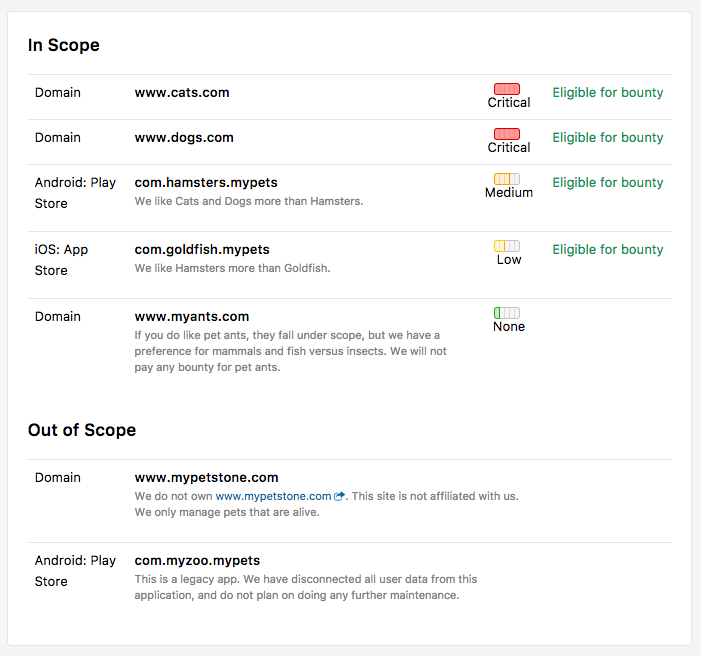701x656 pixels.
Task: Click the None severity indicator for www.myants.com
Action: click(507, 313)
